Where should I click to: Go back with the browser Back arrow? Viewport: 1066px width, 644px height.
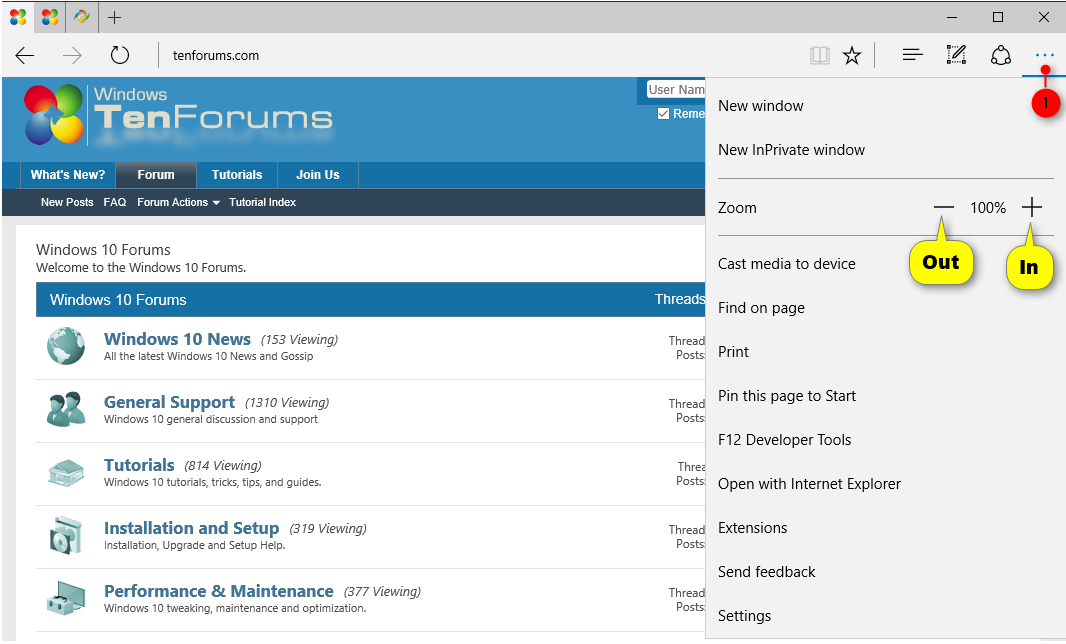click(x=24, y=55)
